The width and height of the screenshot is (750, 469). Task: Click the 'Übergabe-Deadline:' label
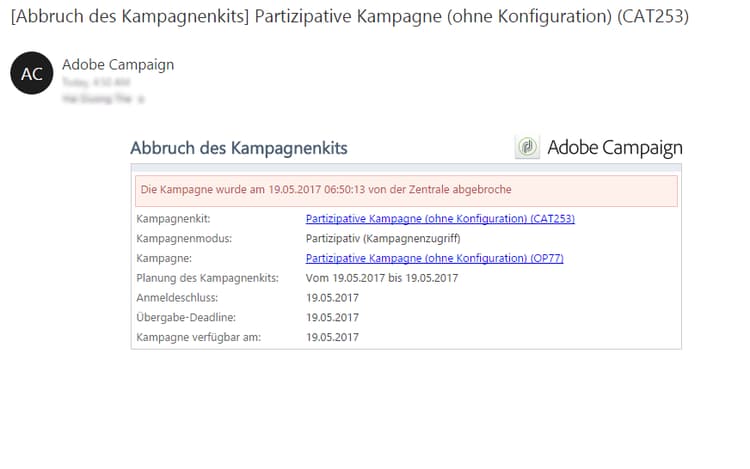pyautogui.click(x=186, y=317)
